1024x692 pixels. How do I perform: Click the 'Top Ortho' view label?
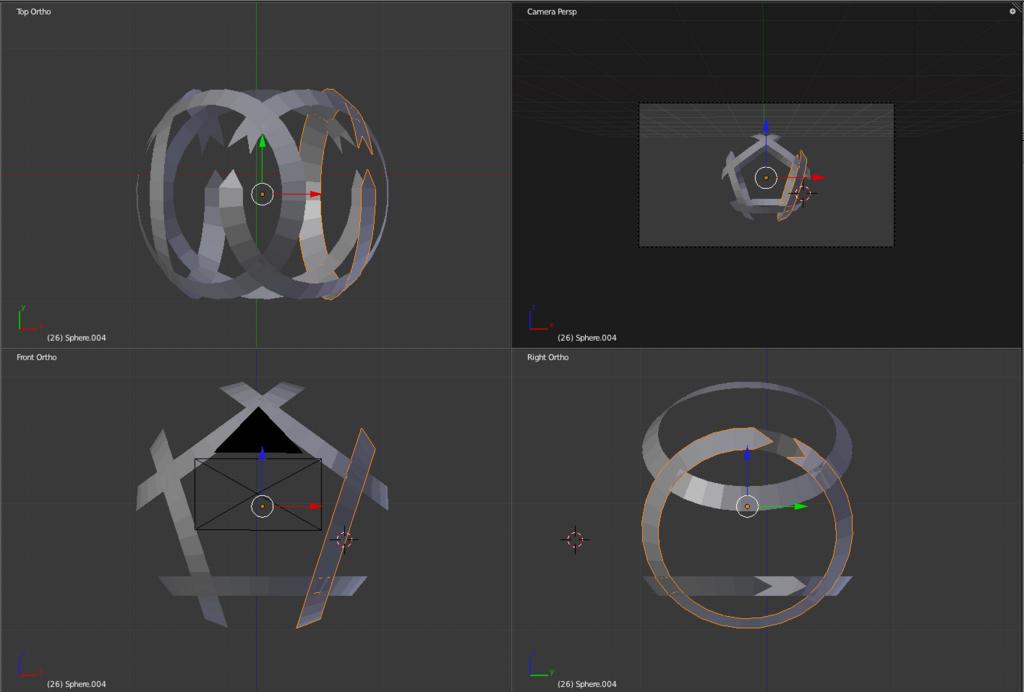(33, 12)
